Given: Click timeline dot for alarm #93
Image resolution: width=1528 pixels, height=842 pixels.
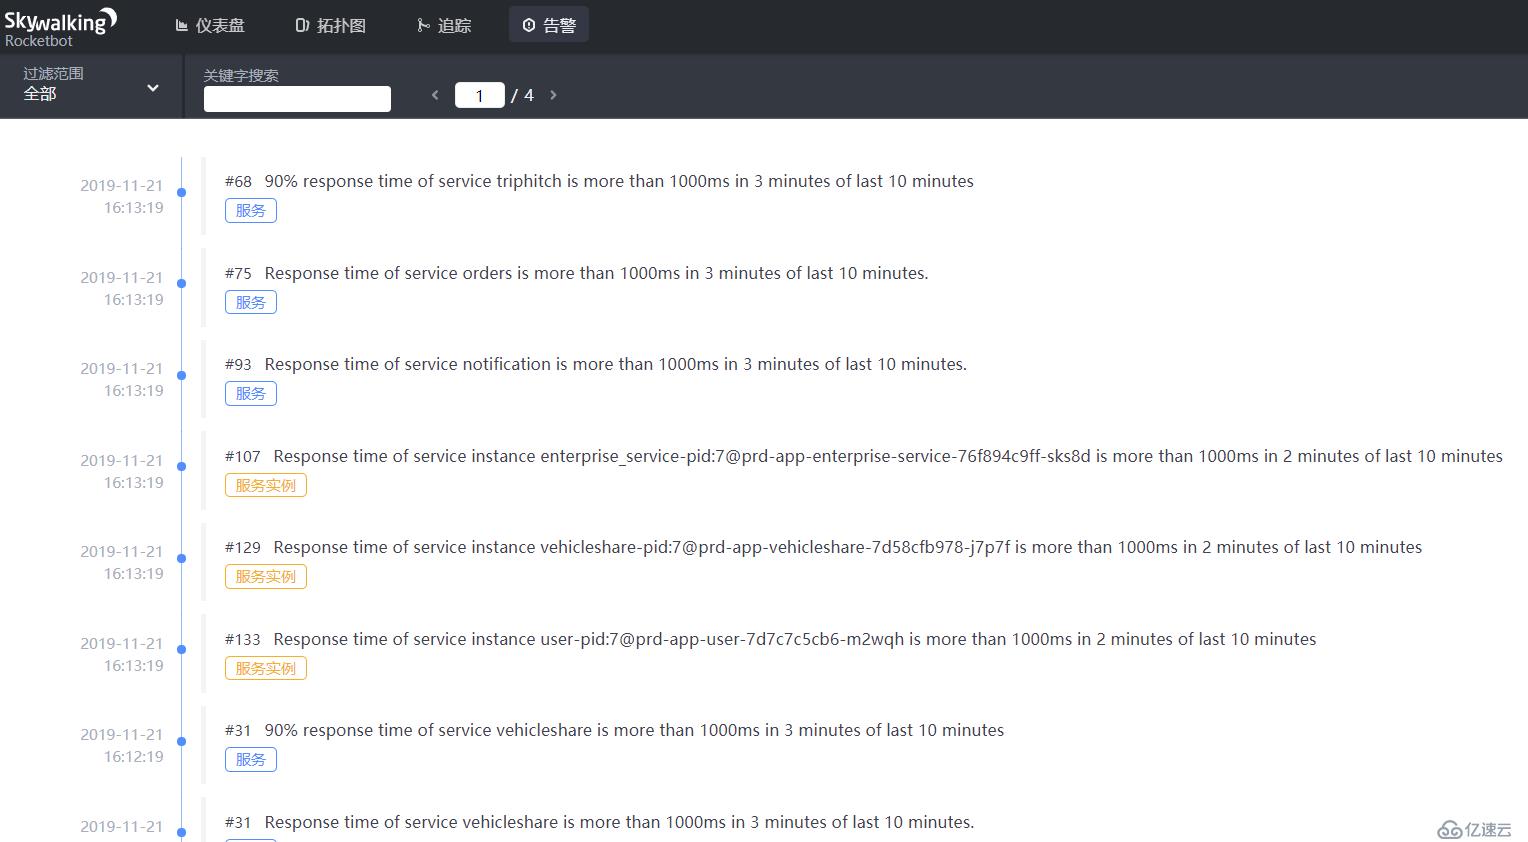Looking at the screenshot, I should pyautogui.click(x=181, y=375).
